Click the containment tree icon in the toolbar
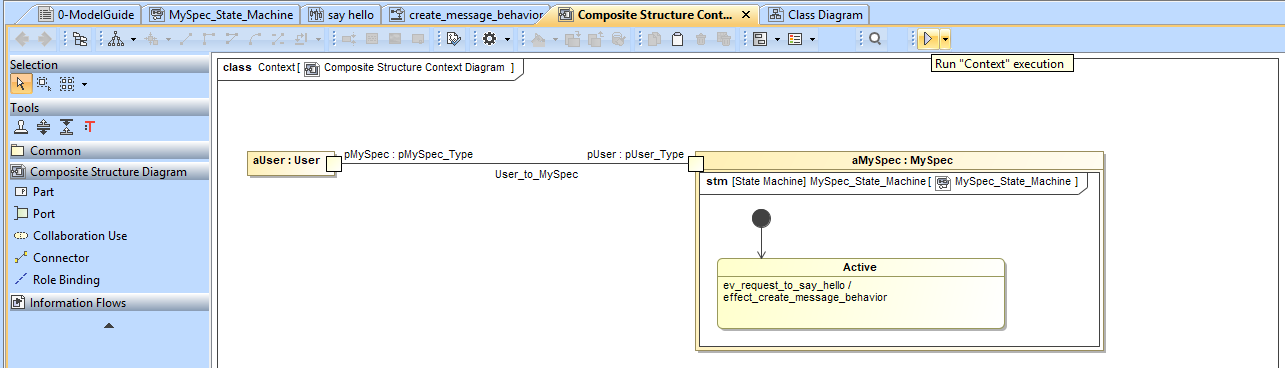This screenshot has height=368, width=1285. (80, 39)
